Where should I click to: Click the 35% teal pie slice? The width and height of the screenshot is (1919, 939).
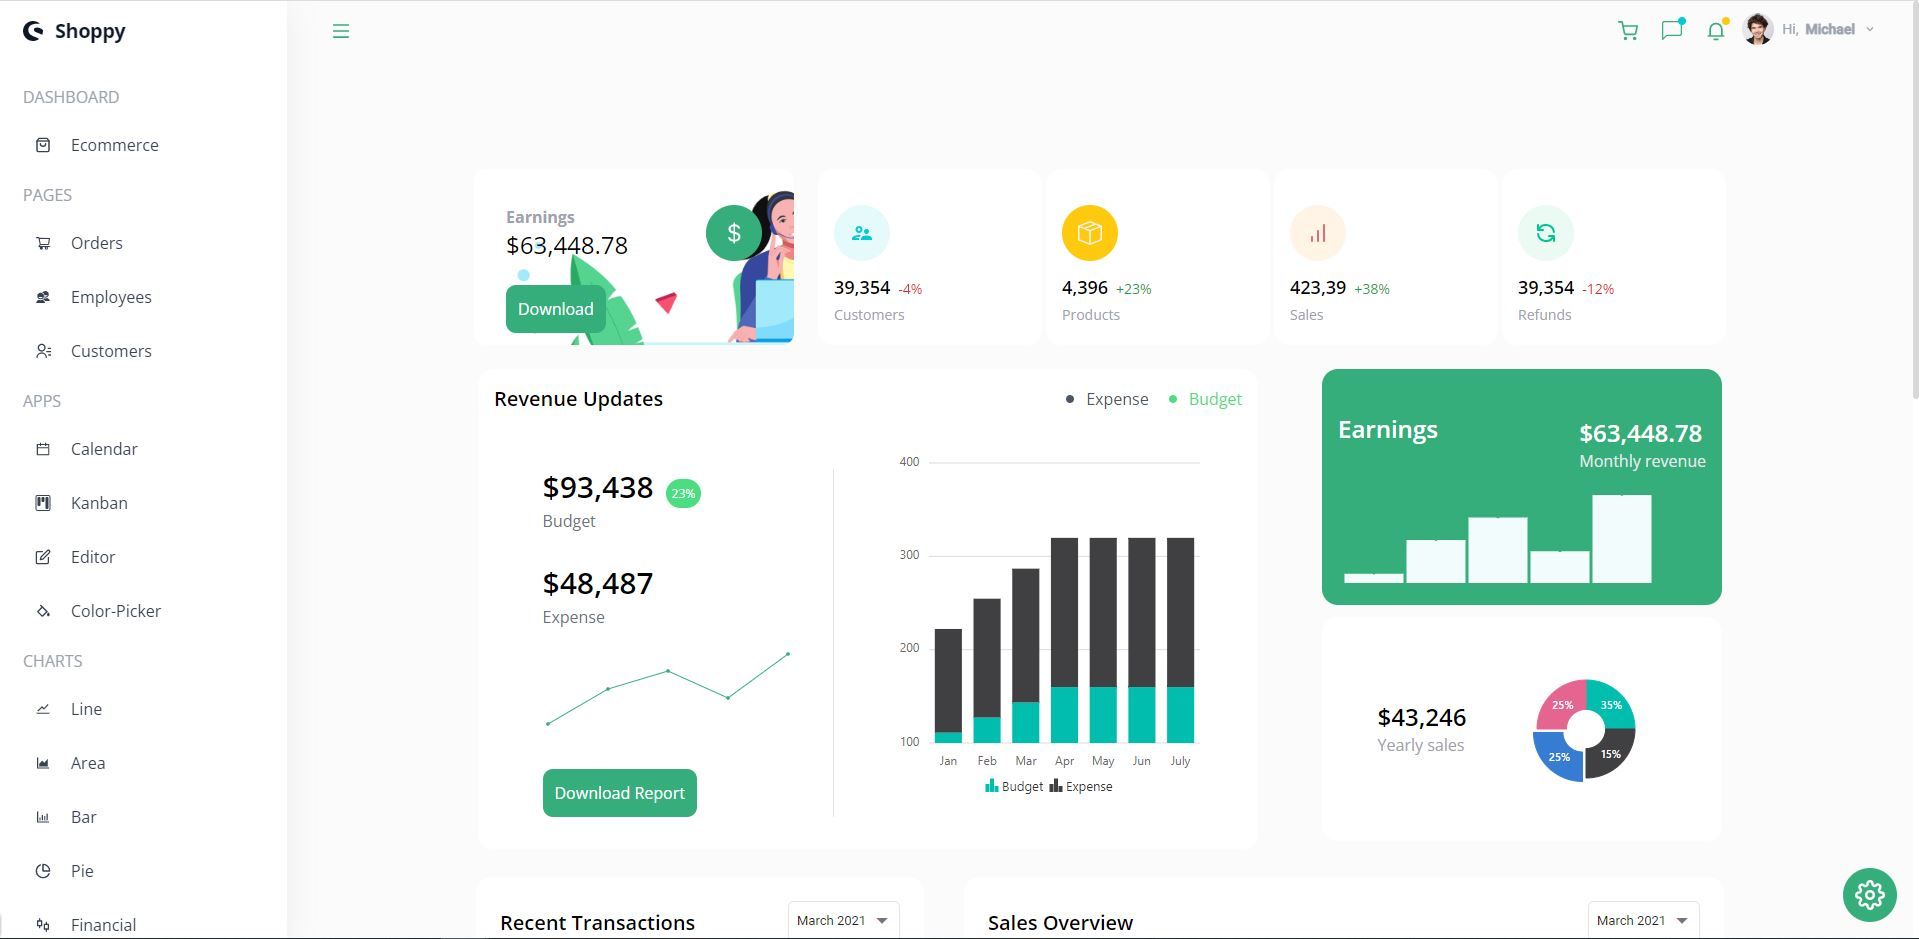point(1611,704)
